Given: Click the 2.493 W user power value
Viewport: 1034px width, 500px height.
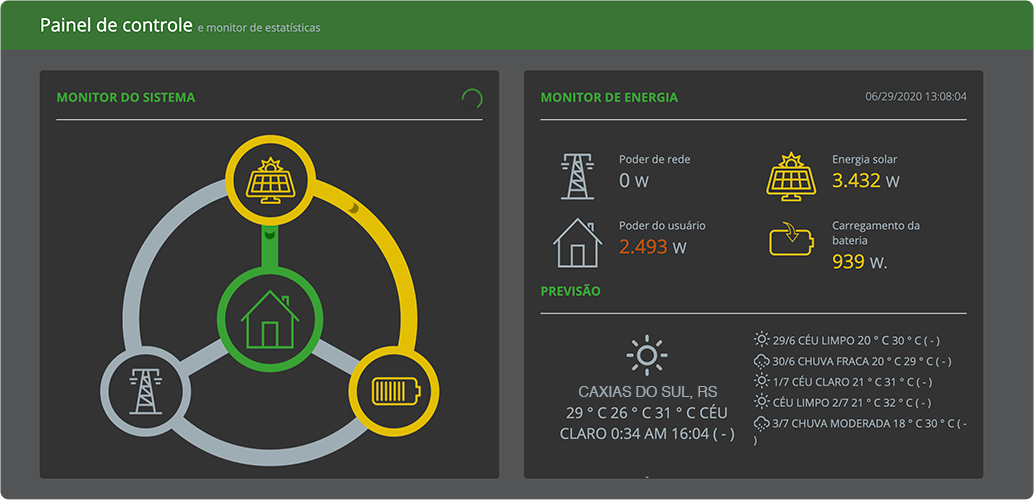Looking at the screenshot, I should tap(652, 247).
